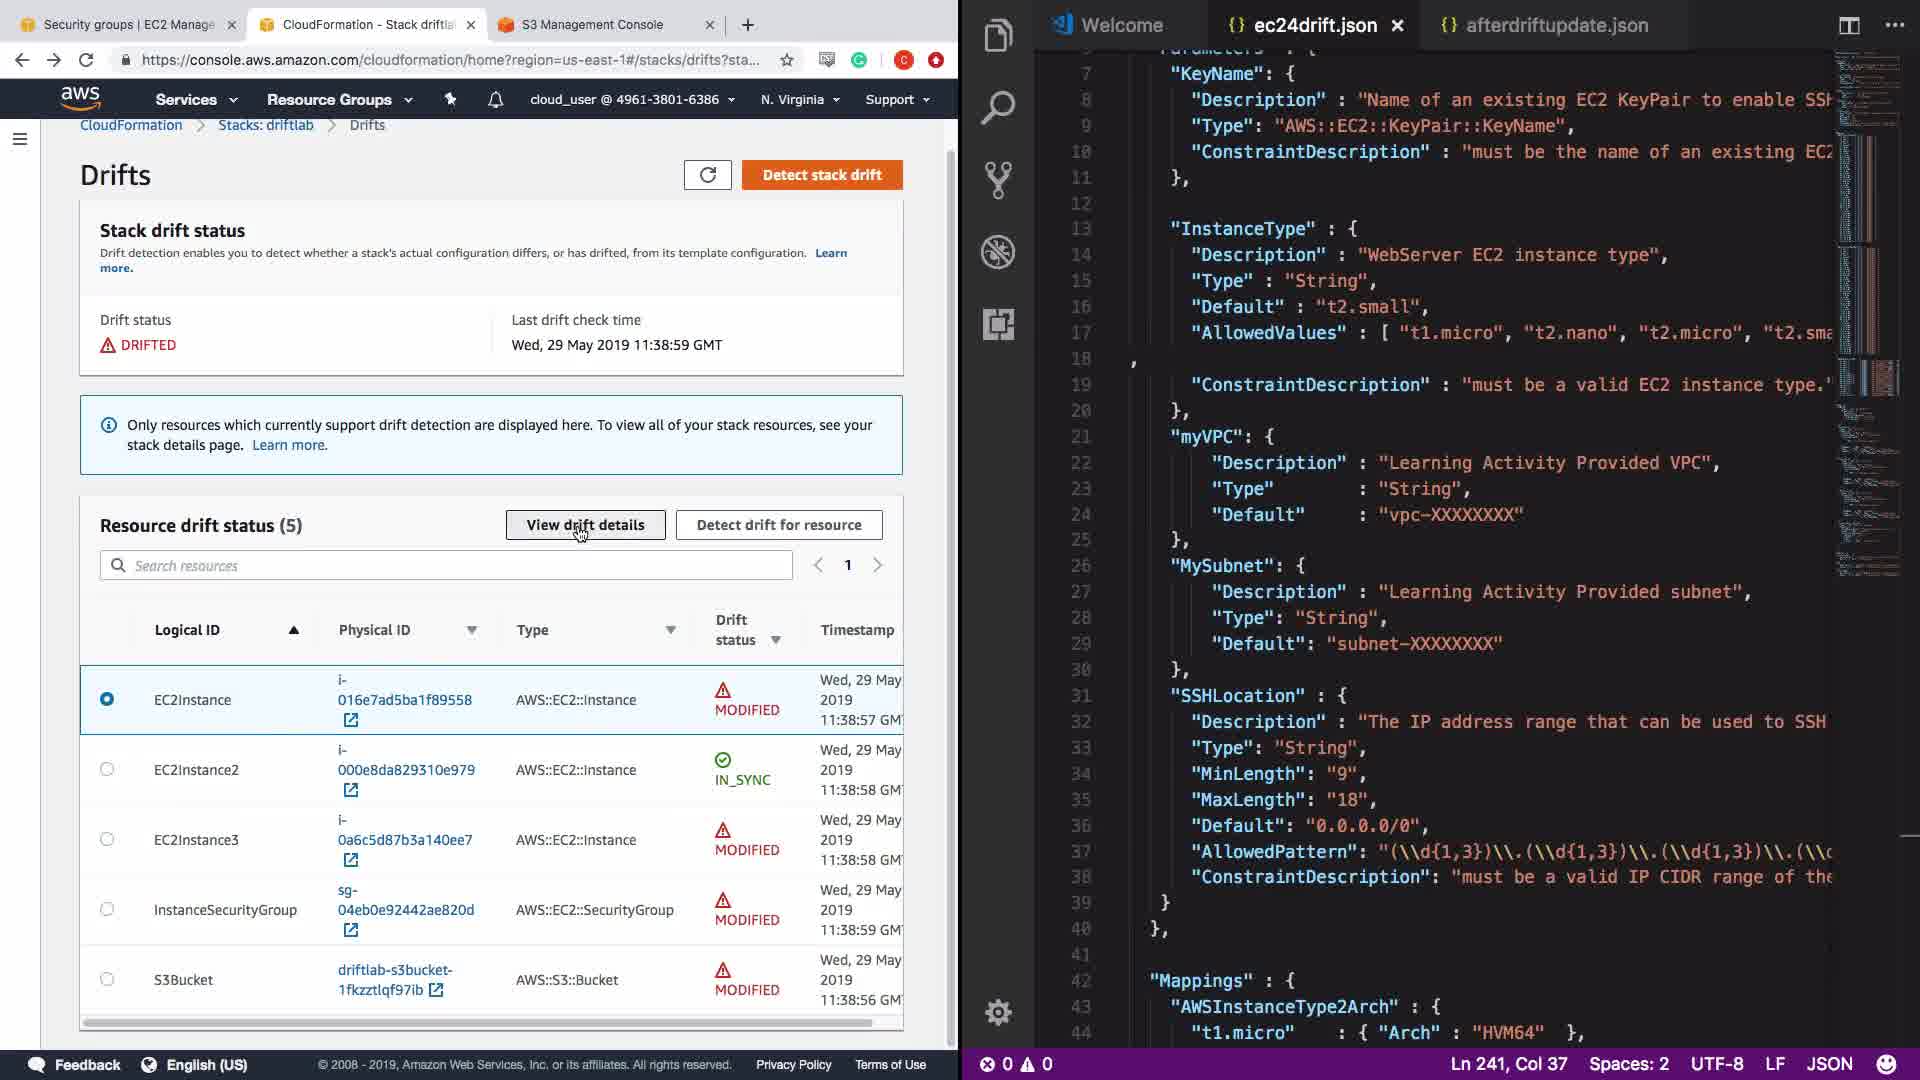
Task: Switch to S3 Management Console browser tab
Action: point(592,25)
